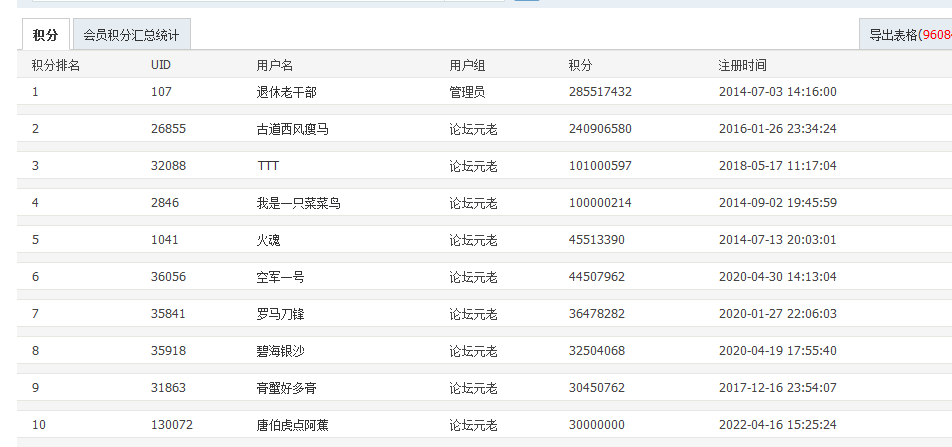Click points value 44507962
Image resolution: width=952 pixels, height=447 pixels.
point(597,277)
